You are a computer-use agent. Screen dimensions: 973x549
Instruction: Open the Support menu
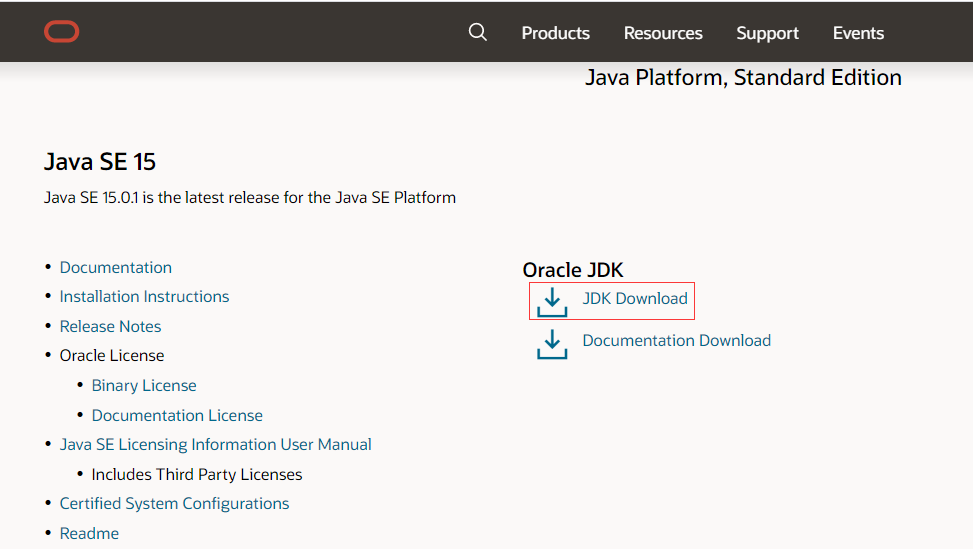click(767, 33)
